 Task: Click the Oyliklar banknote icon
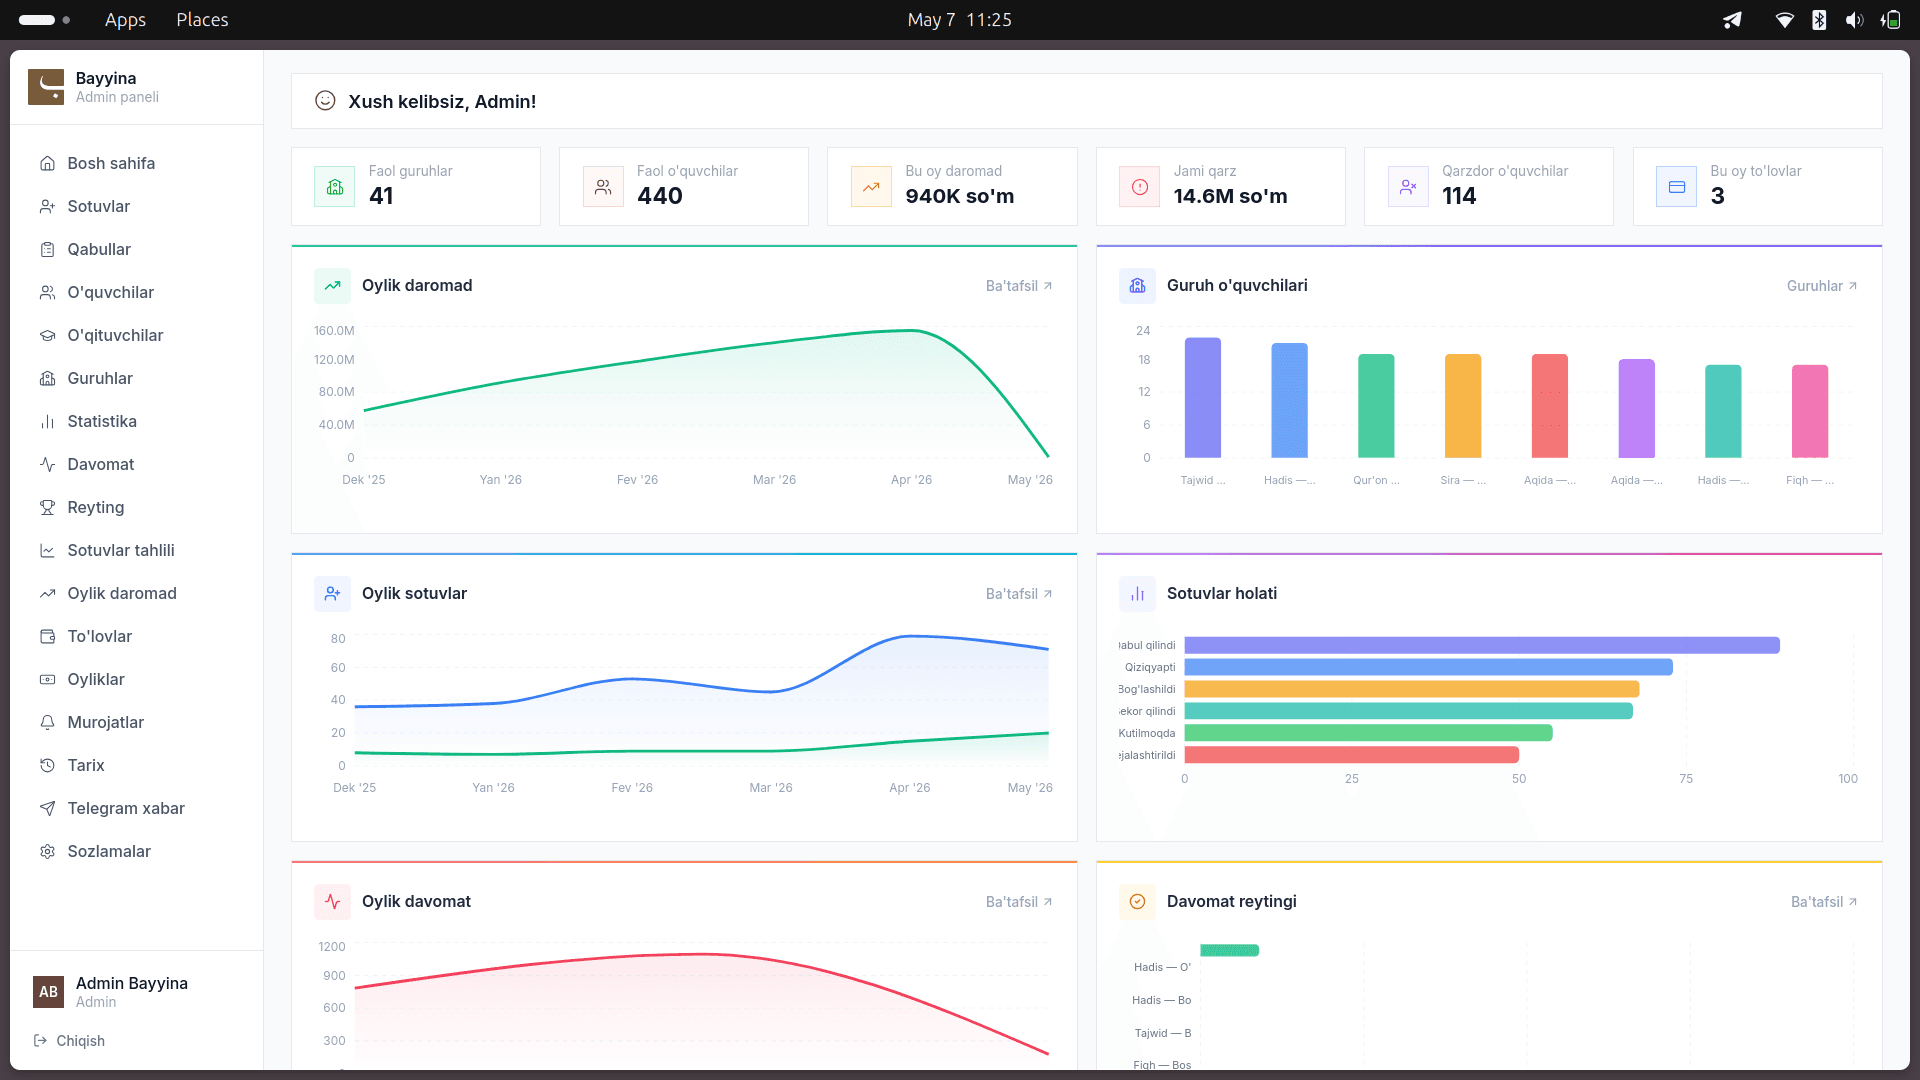(x=47, y=679)
